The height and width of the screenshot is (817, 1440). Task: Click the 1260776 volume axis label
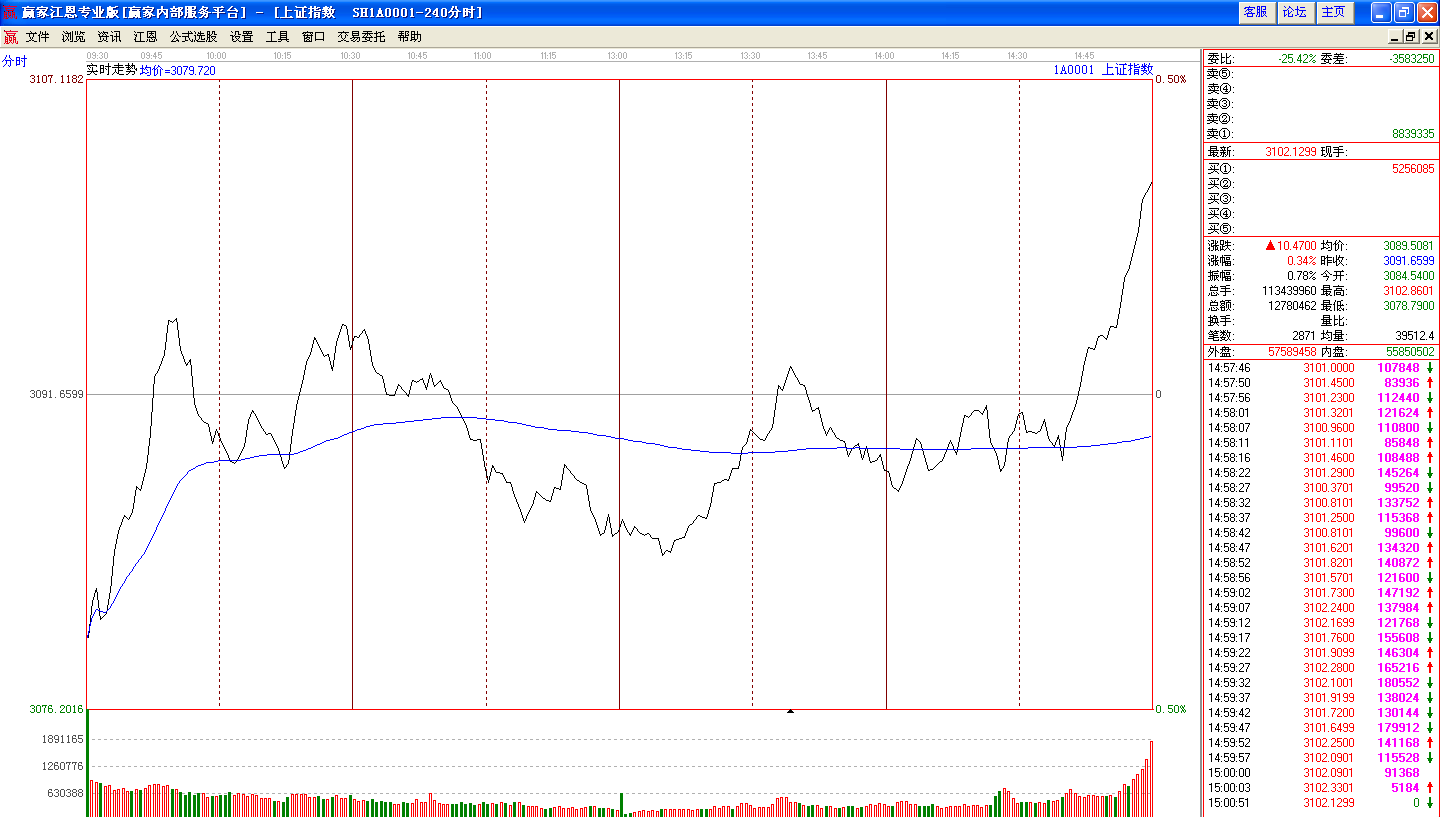click(62, 766)
